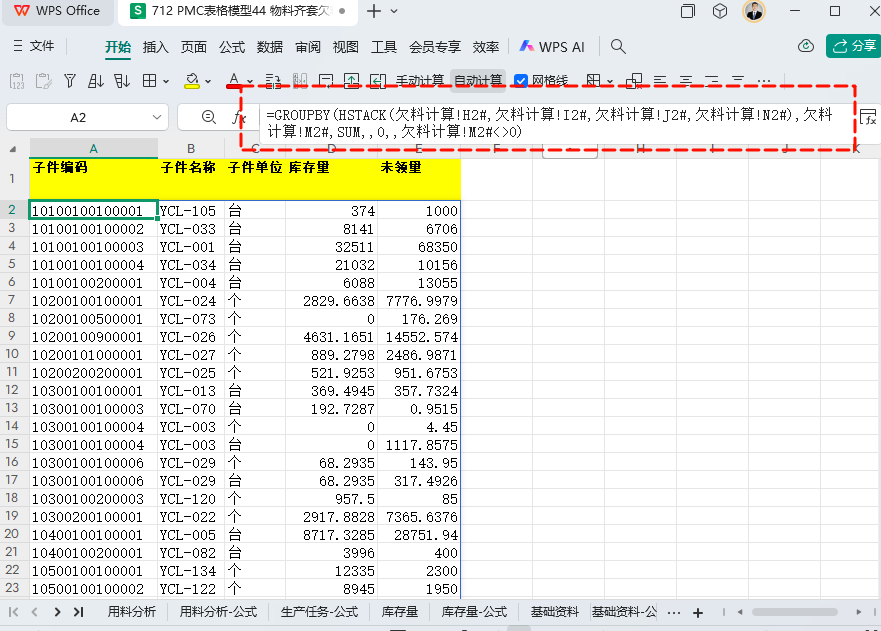Image resolution: width=881 pixels, height=631 pixels.
Task: Click the horizontal scrollbar thumb
Action: pos(794,612)
